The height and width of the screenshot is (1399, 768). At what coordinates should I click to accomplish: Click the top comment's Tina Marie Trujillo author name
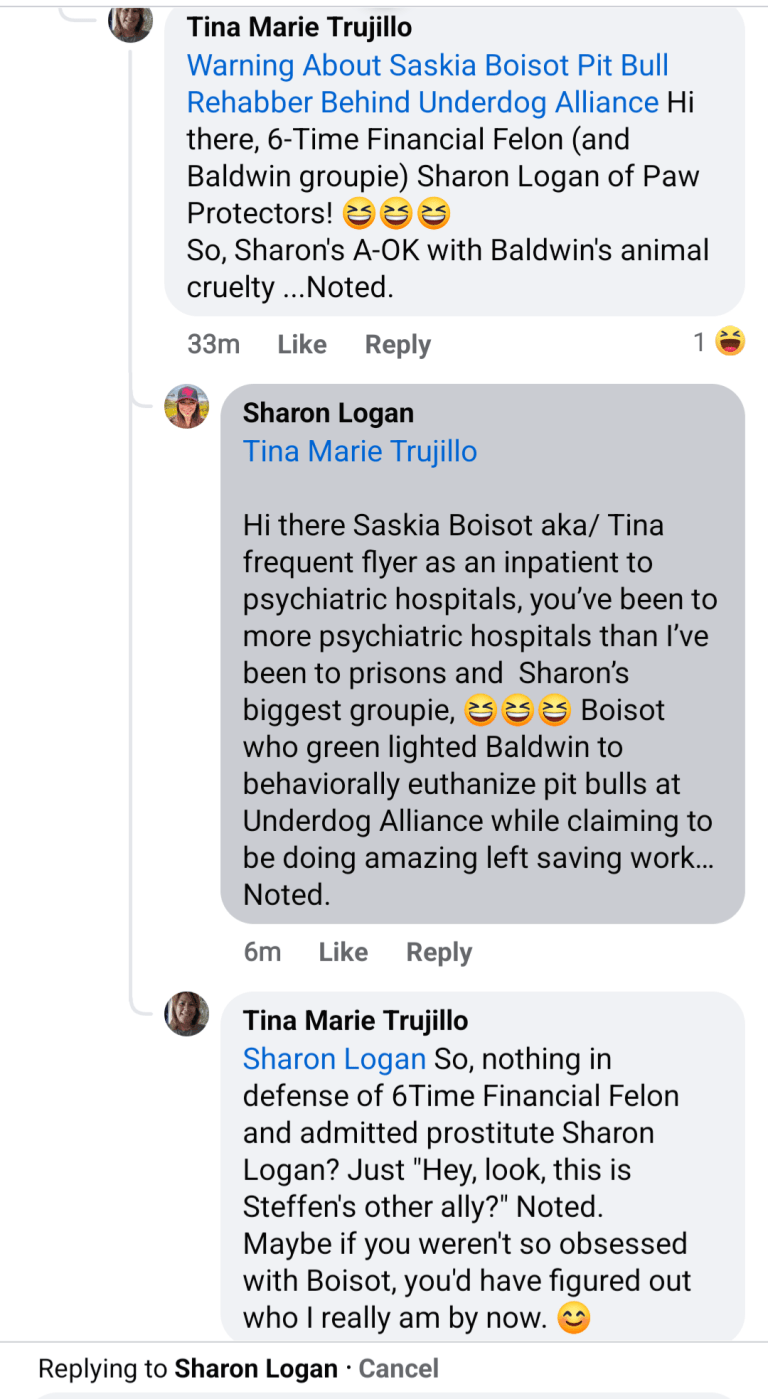tap(299, 27)
